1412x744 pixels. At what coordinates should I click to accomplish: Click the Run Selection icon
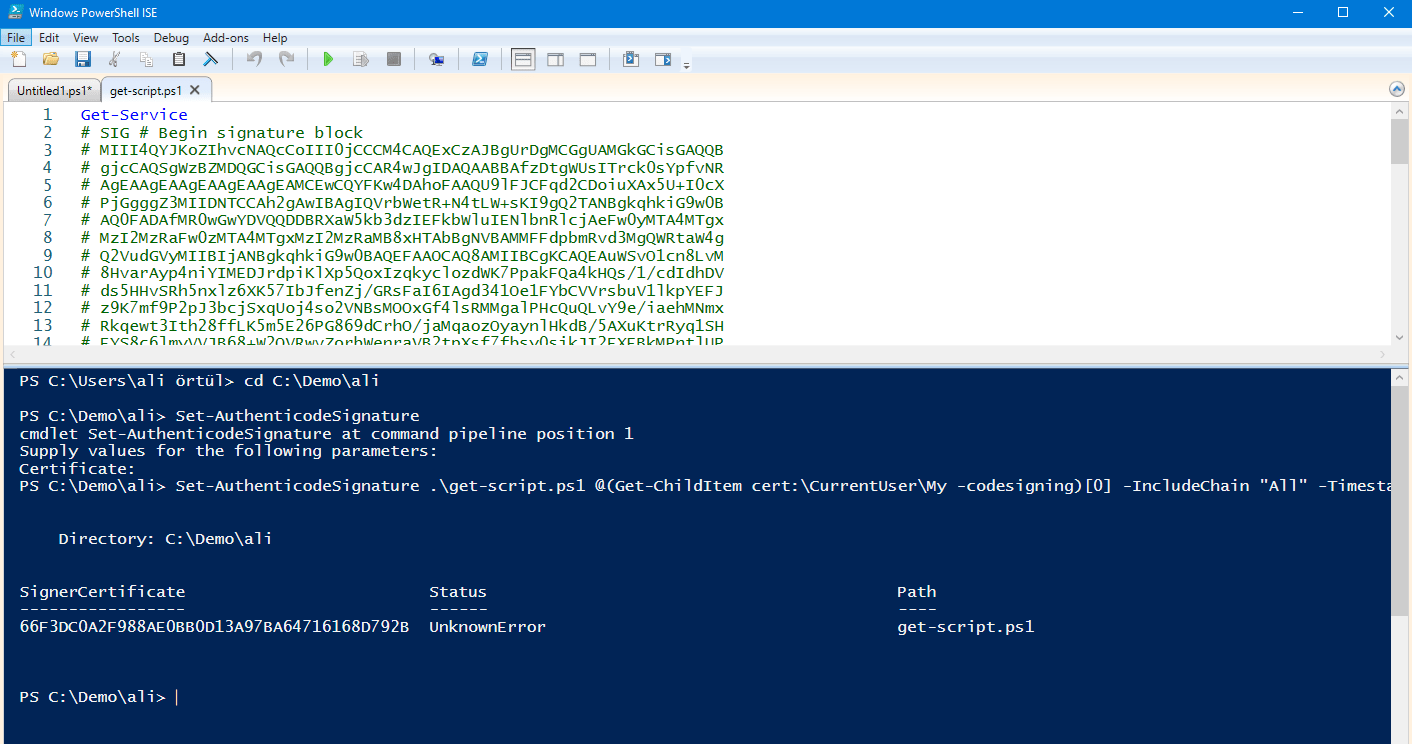[360, 60]
